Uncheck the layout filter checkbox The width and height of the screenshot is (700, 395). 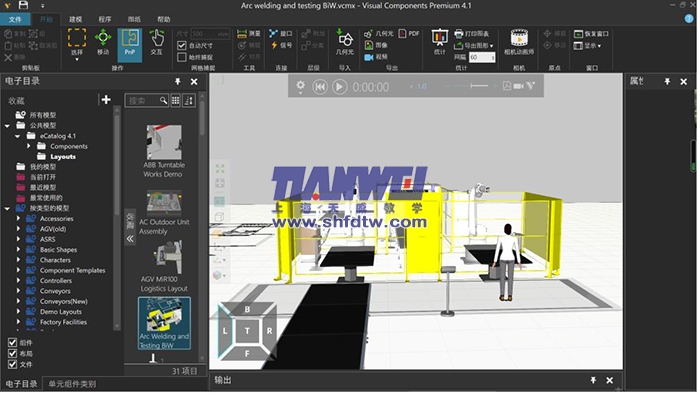[12, 354]
